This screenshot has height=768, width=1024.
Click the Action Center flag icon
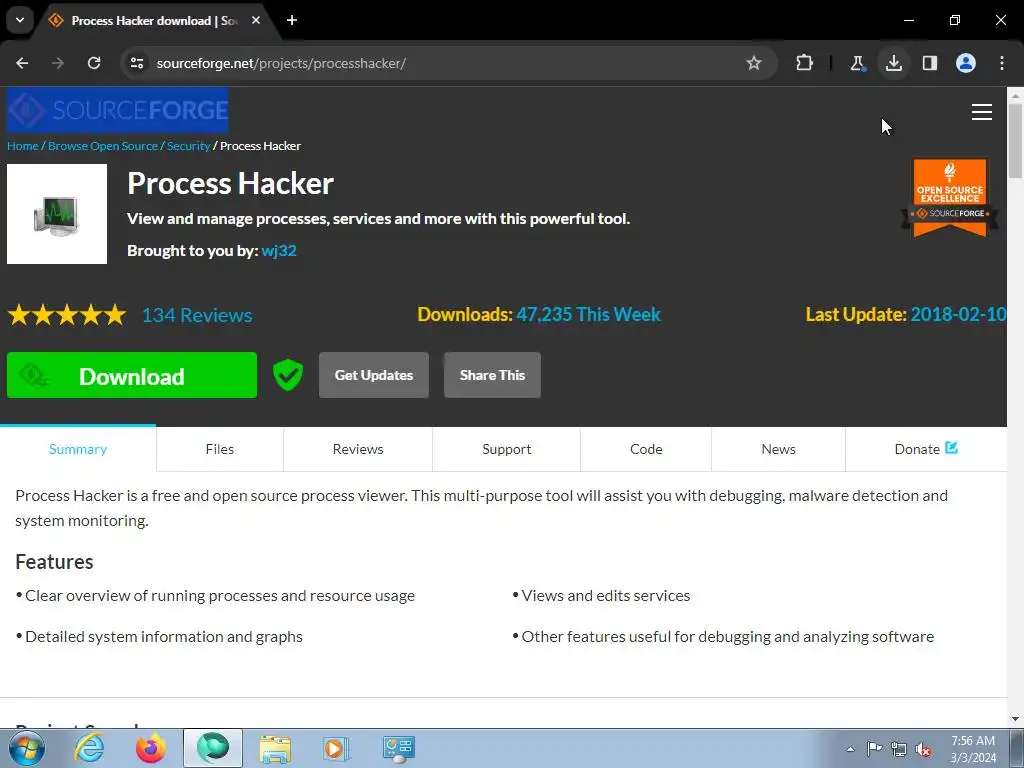pyautogui.click(x=874, y=748)
